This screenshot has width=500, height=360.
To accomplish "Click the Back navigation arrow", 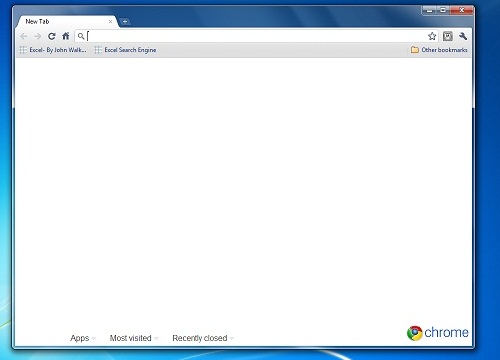I will click(x=24, y=36).
